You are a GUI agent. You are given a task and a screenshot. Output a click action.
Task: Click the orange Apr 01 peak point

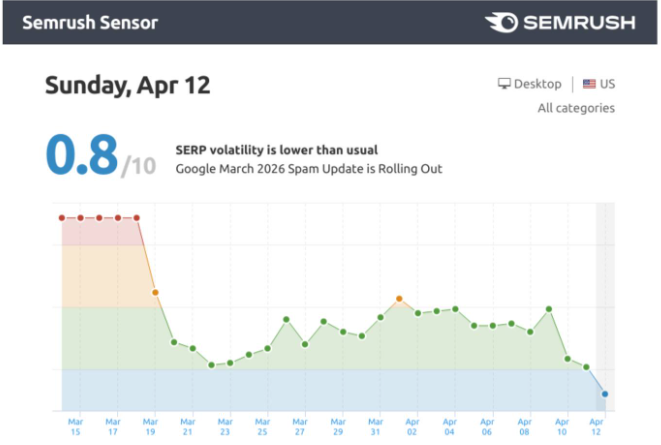(399, 299)
